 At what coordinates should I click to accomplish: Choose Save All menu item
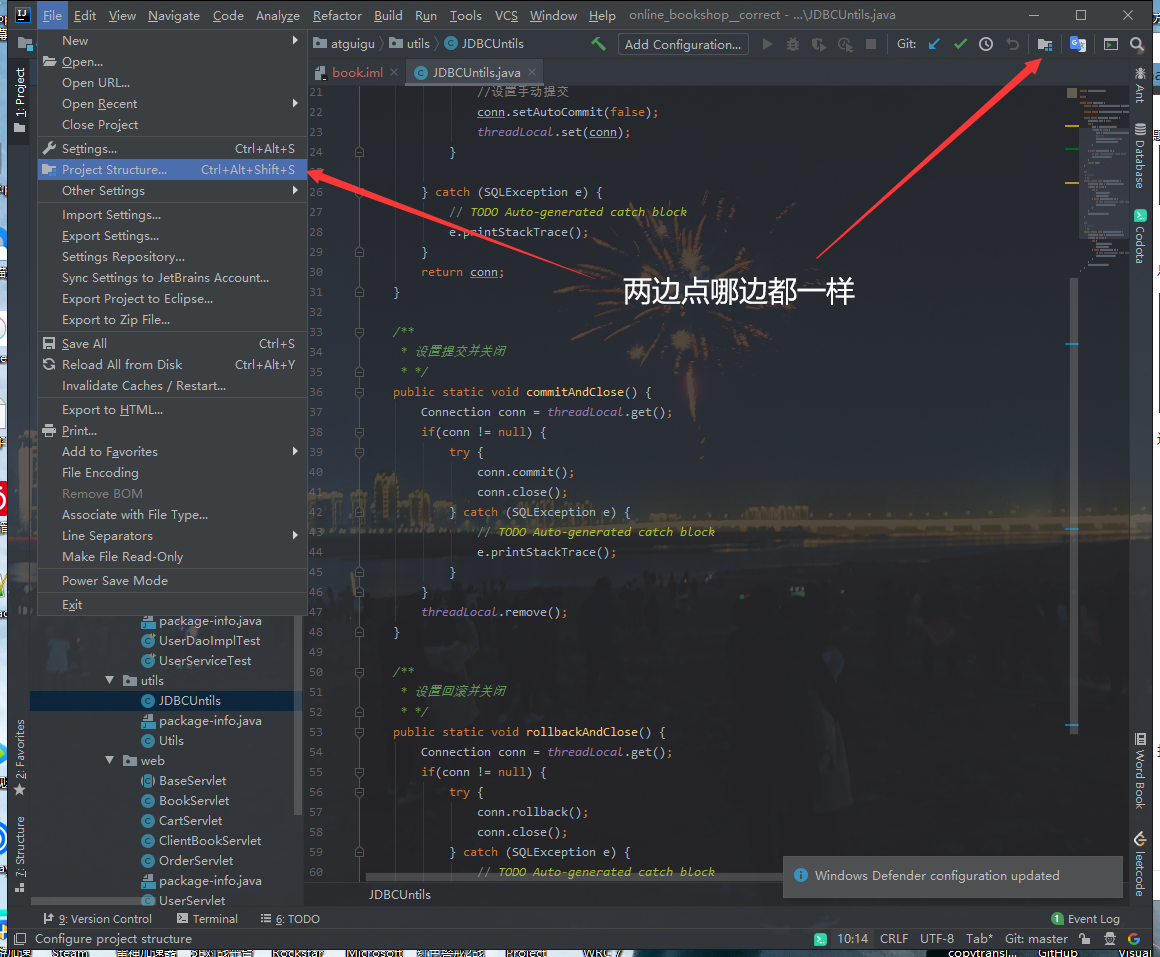172,344
